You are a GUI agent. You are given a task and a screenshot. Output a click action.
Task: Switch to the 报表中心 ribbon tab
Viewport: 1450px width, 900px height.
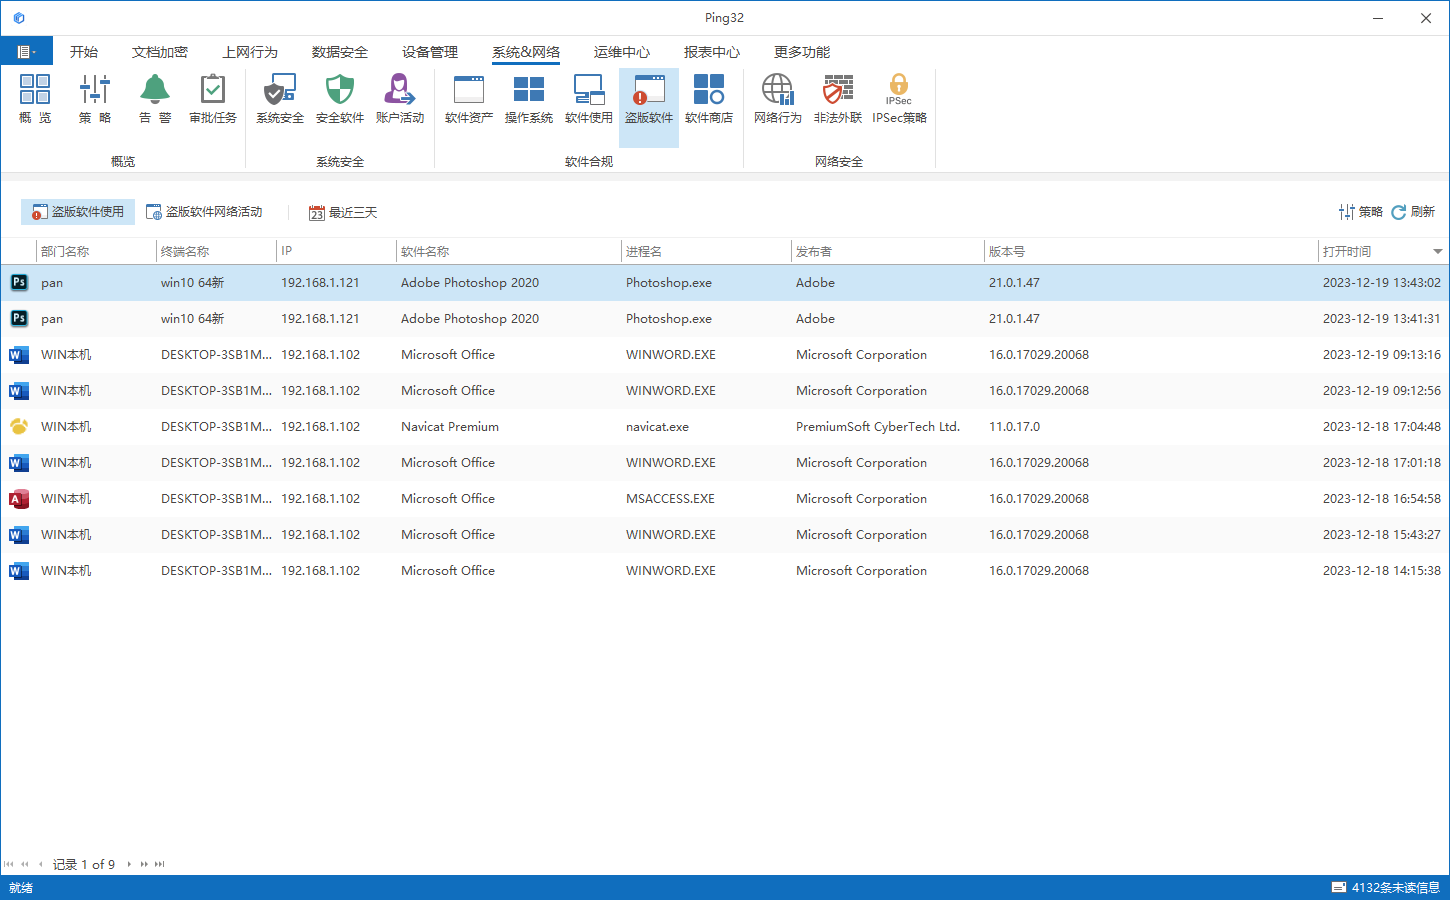click(712, 52)
